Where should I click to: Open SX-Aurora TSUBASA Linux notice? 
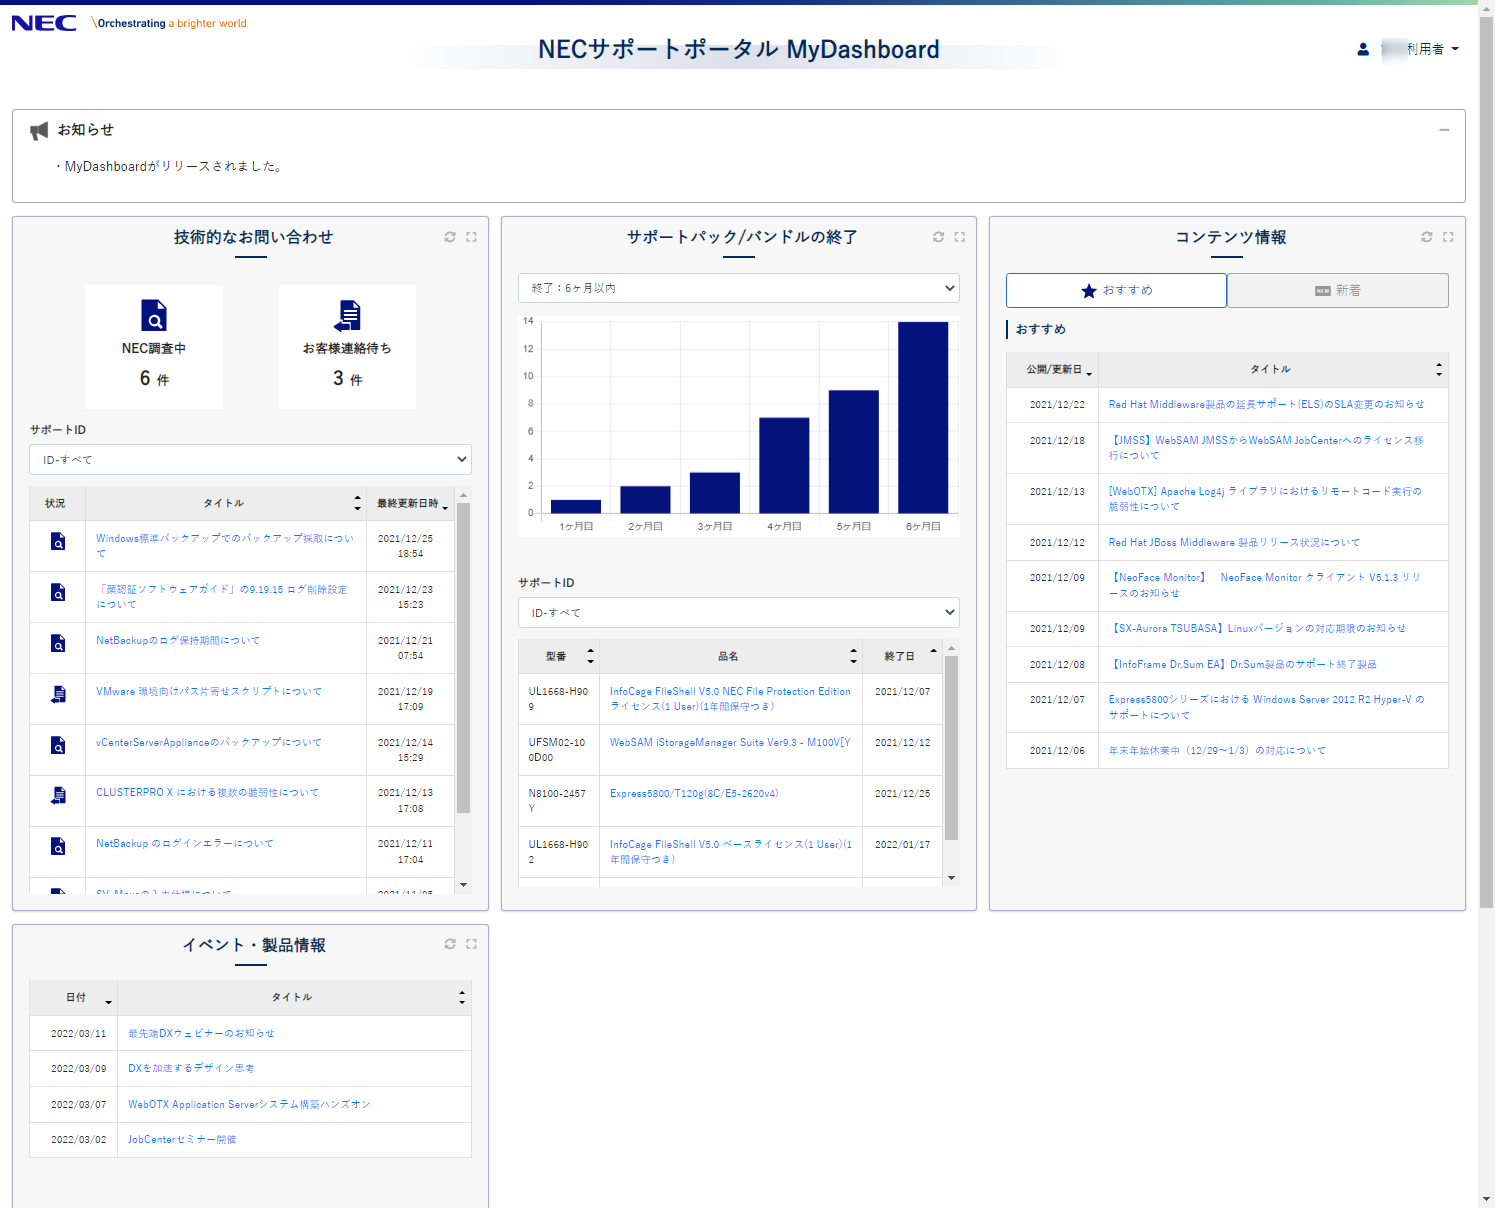pos(1258,628)
